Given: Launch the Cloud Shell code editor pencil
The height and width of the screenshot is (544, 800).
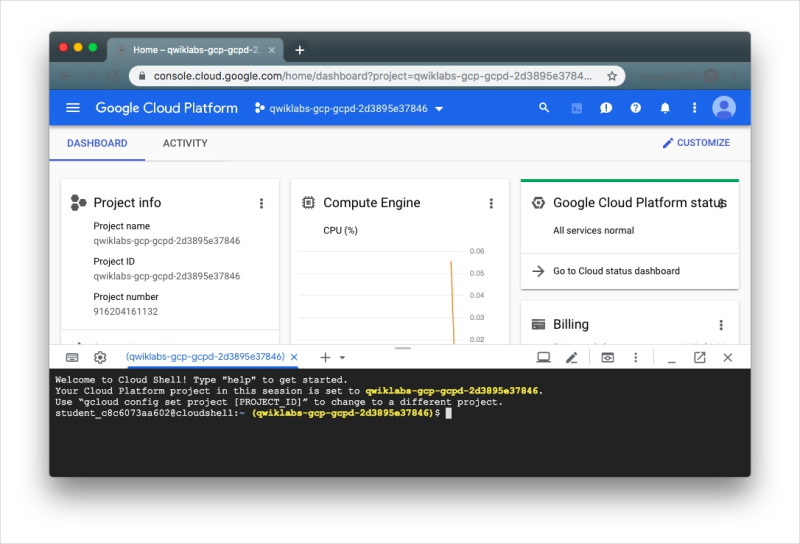Looking at the screenshot, I should click(x=571, y=357).
